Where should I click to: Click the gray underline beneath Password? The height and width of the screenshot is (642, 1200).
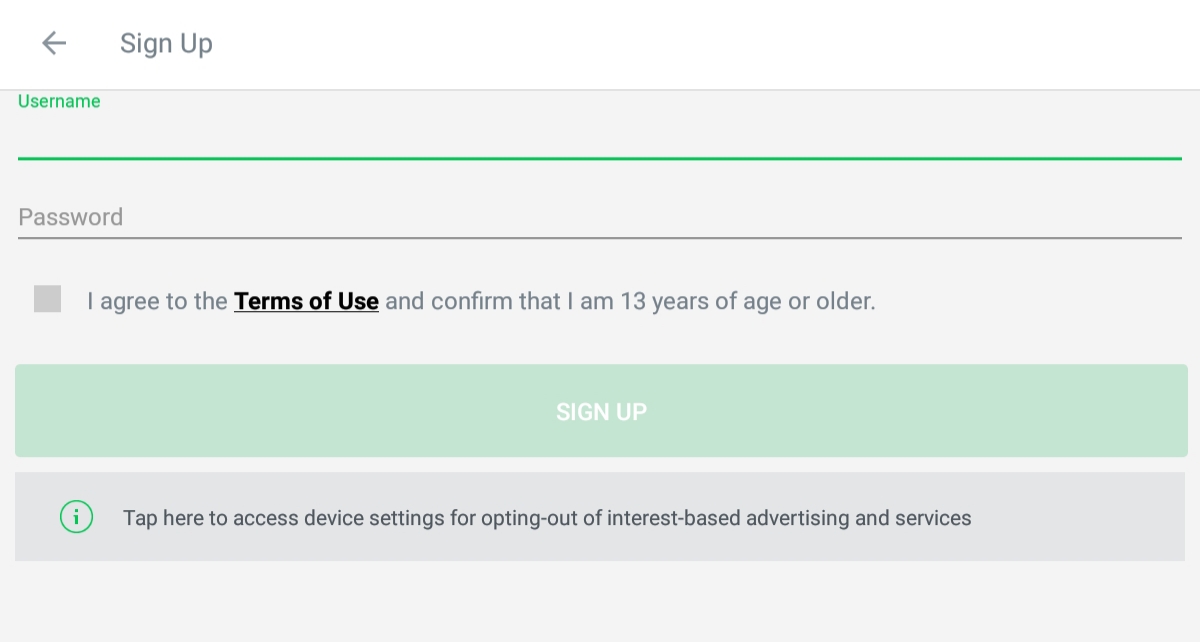pyautogui.click(x=600, y=238)
